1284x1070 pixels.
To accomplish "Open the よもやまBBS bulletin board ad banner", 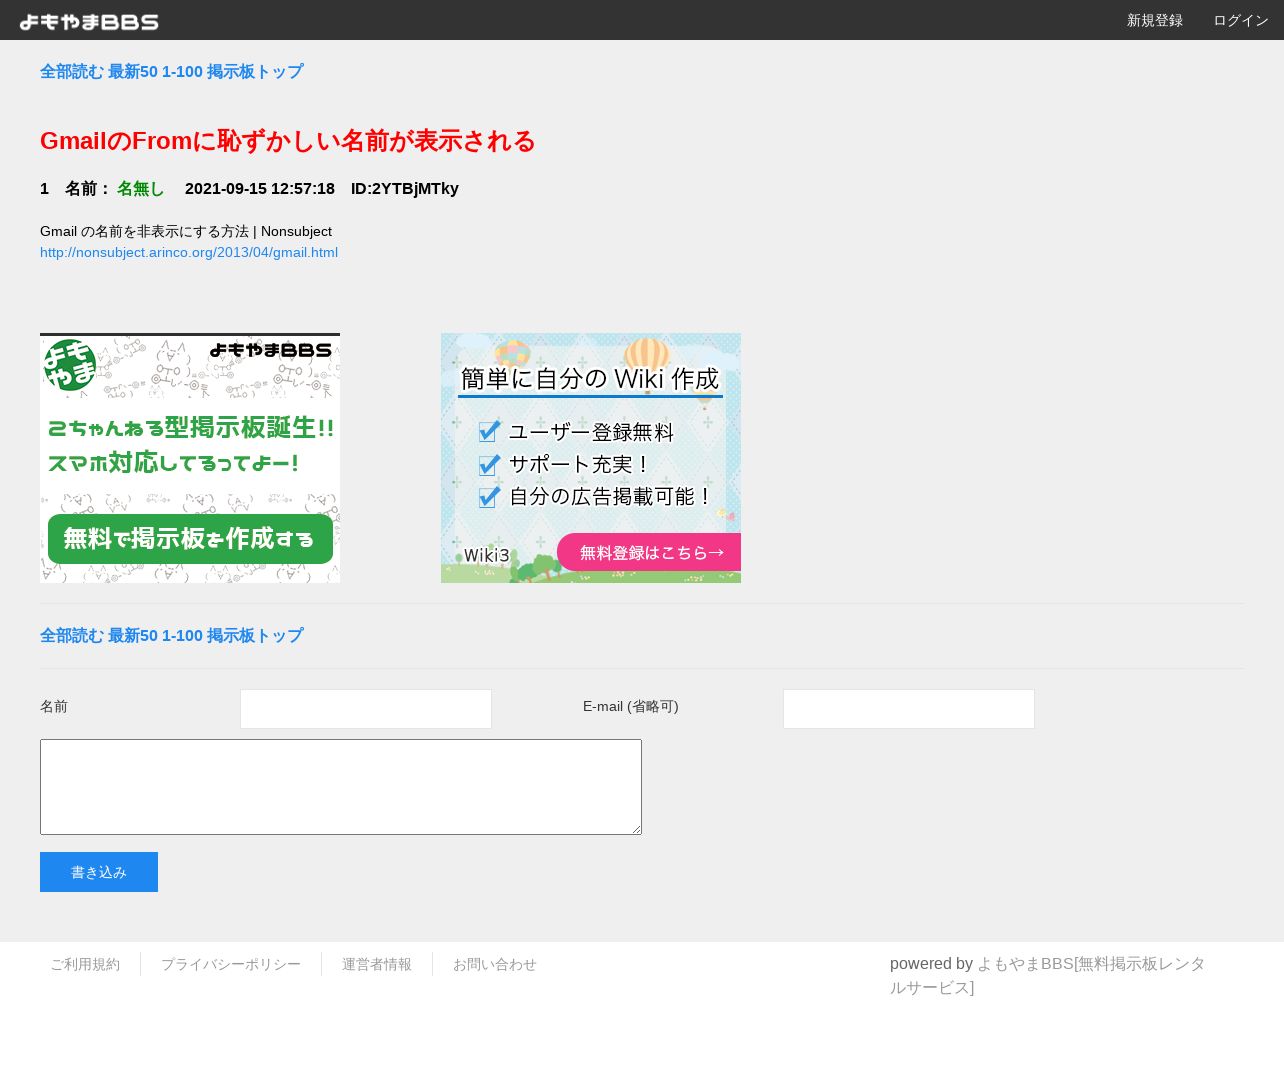I will tap(190, 458).
